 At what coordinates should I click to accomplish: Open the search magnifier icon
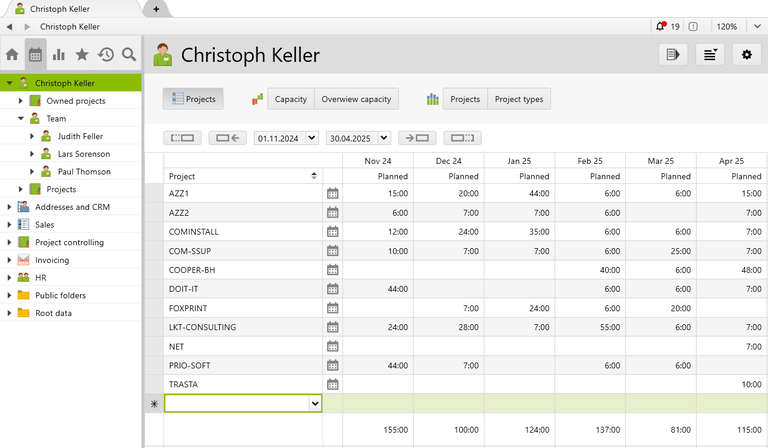pos(129,54)
